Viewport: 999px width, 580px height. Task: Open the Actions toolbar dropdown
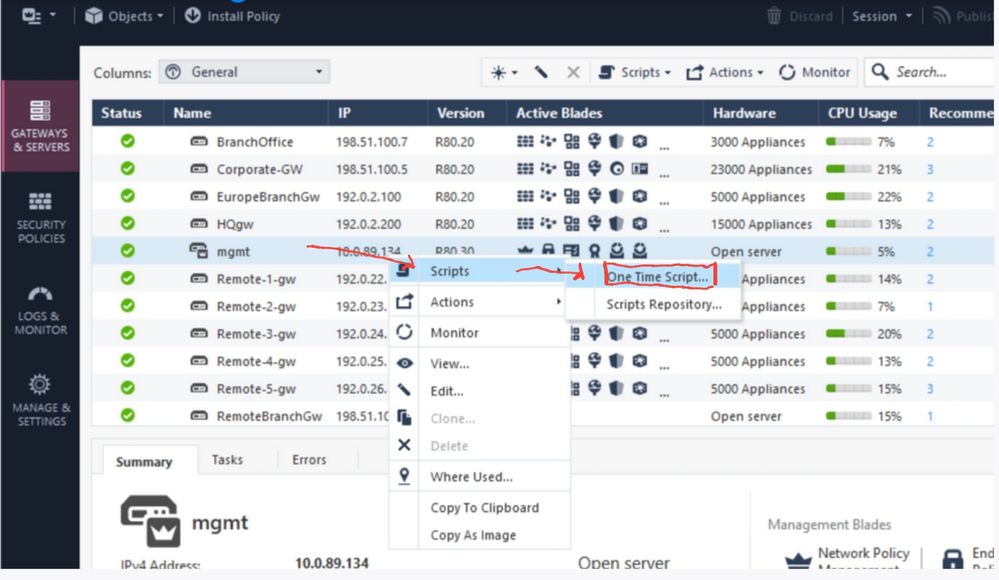point(724,72)
